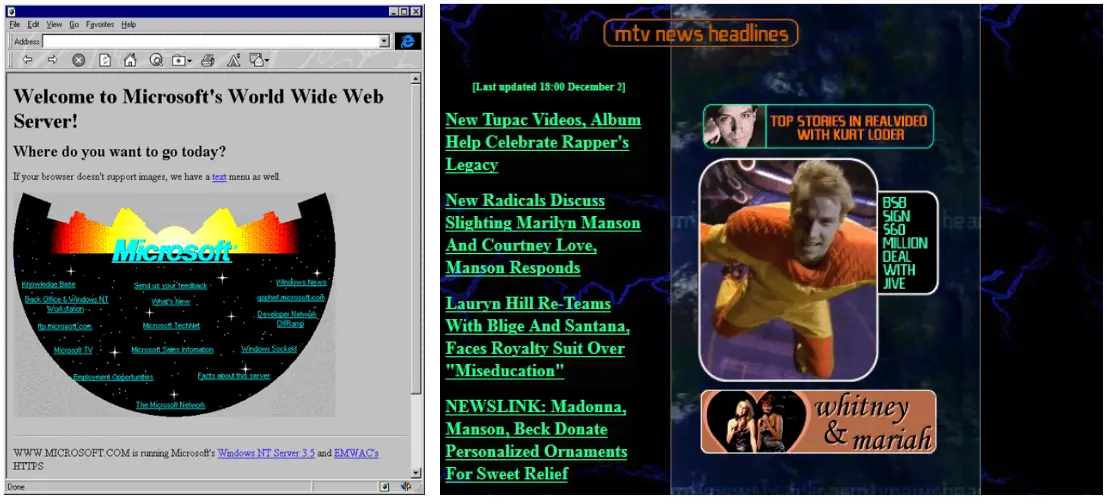Open the What's New link

coord(171,302)
